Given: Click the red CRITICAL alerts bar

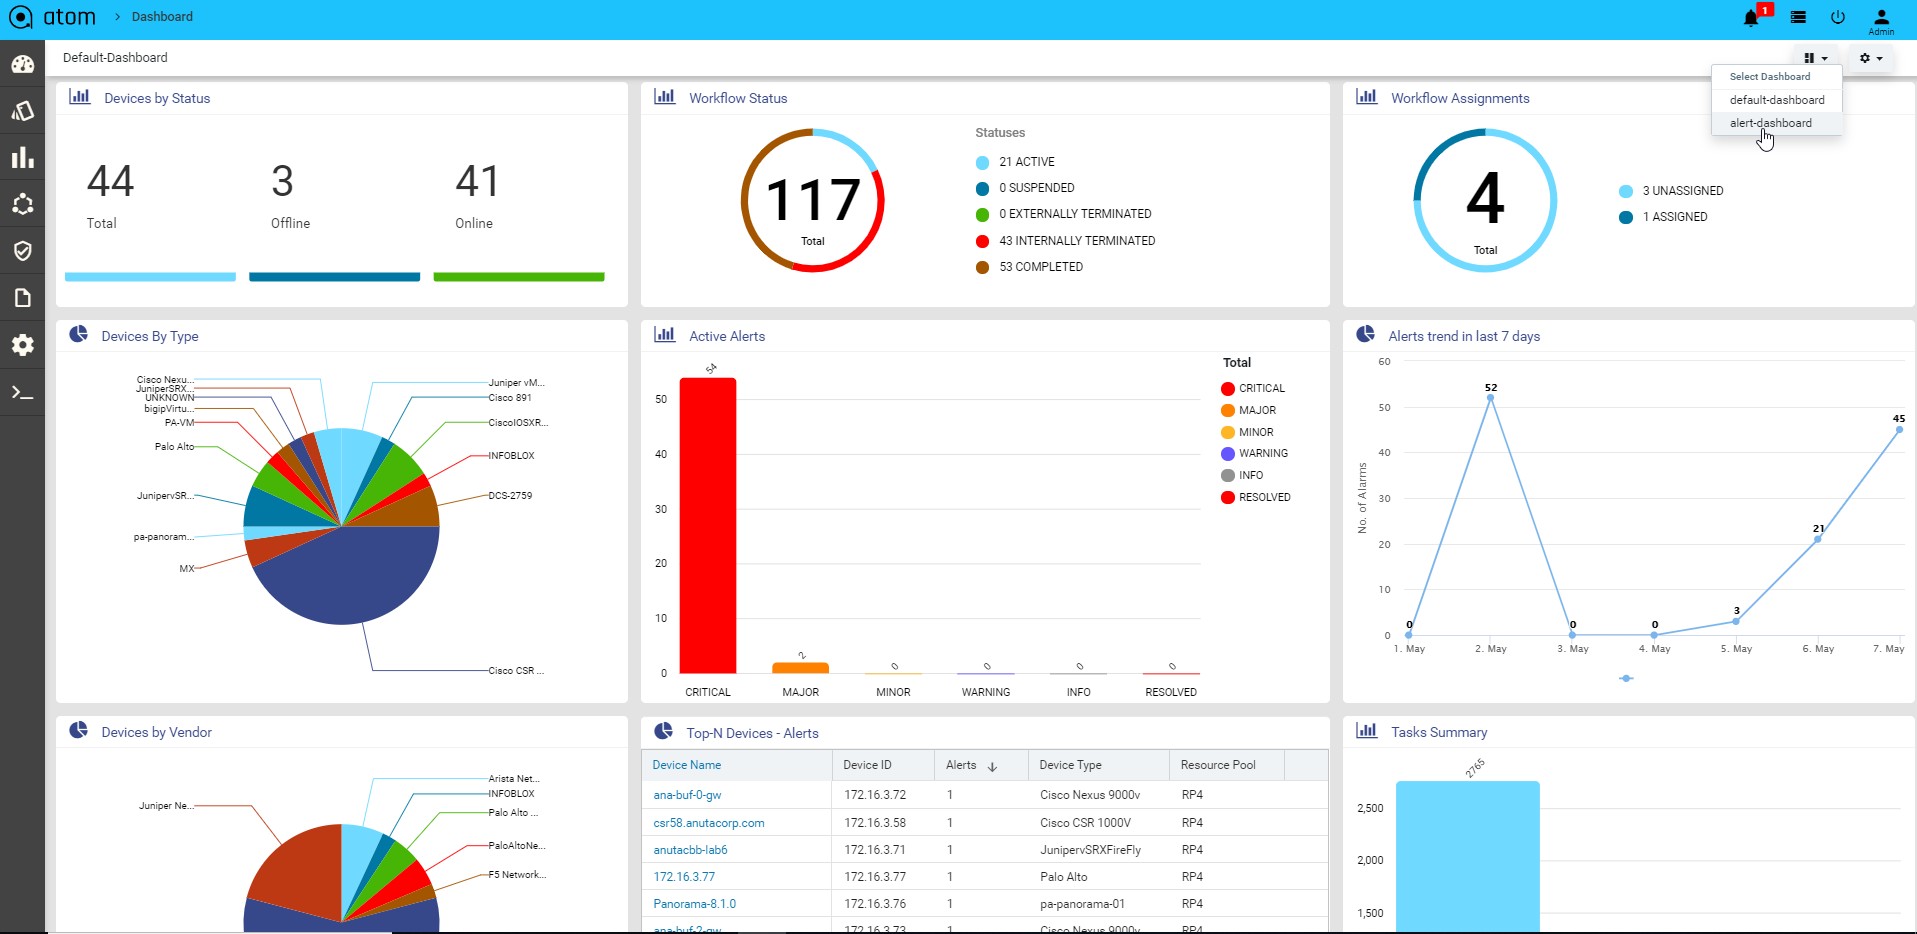Looking at the screenshot, I should pyautogui.click(x=708, y=526).
